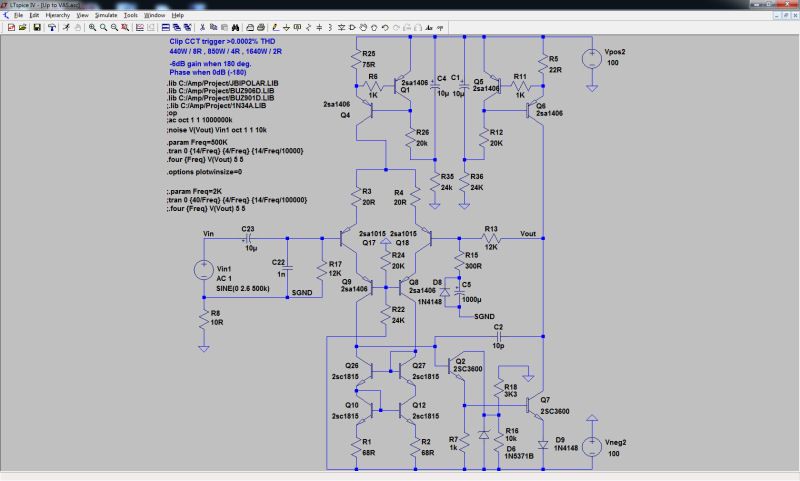The width and height of the screenshot is (800, 481).
Task: Open the Simulate menu
Action: 106,15
